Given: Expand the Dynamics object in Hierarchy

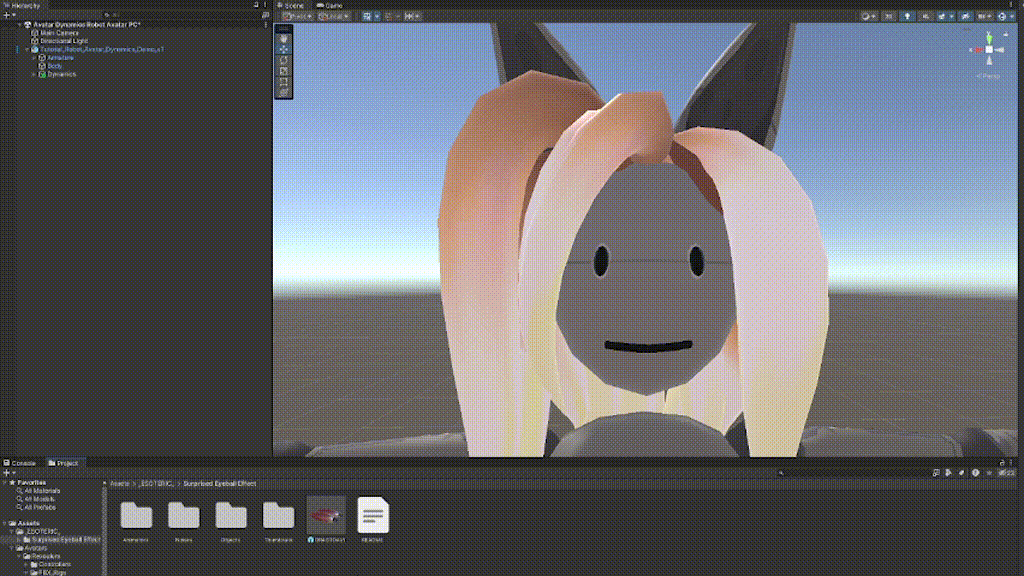Looking at the screenshot, I should point(34,74).
